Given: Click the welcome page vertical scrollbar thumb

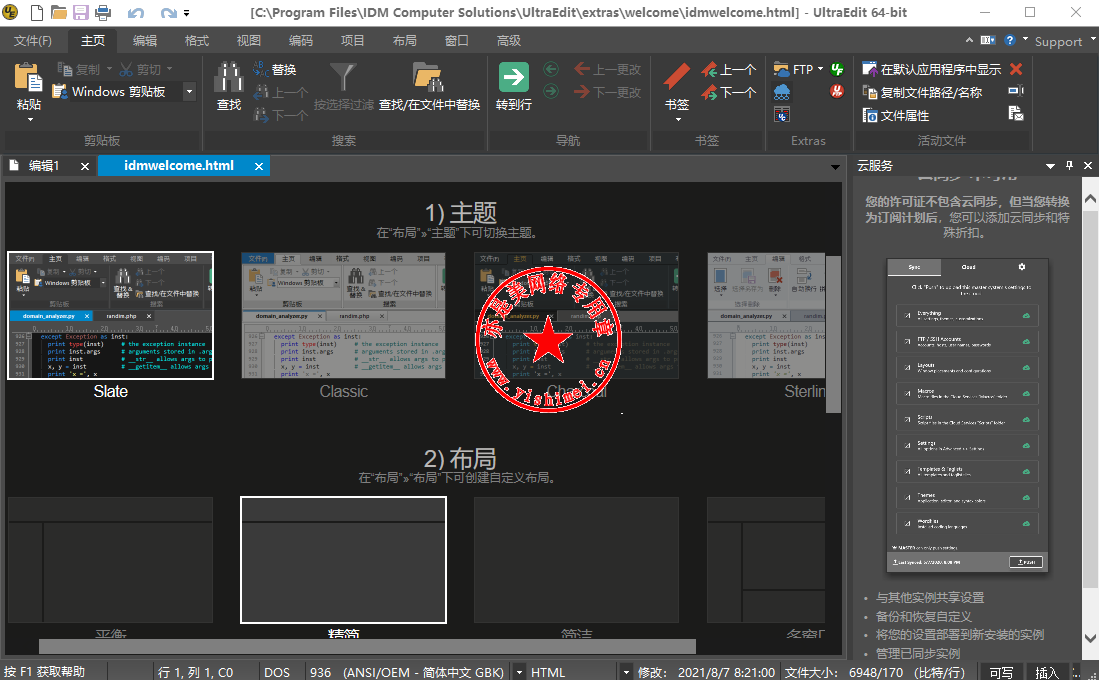Looking at the screenshot, I should (833, 334).
